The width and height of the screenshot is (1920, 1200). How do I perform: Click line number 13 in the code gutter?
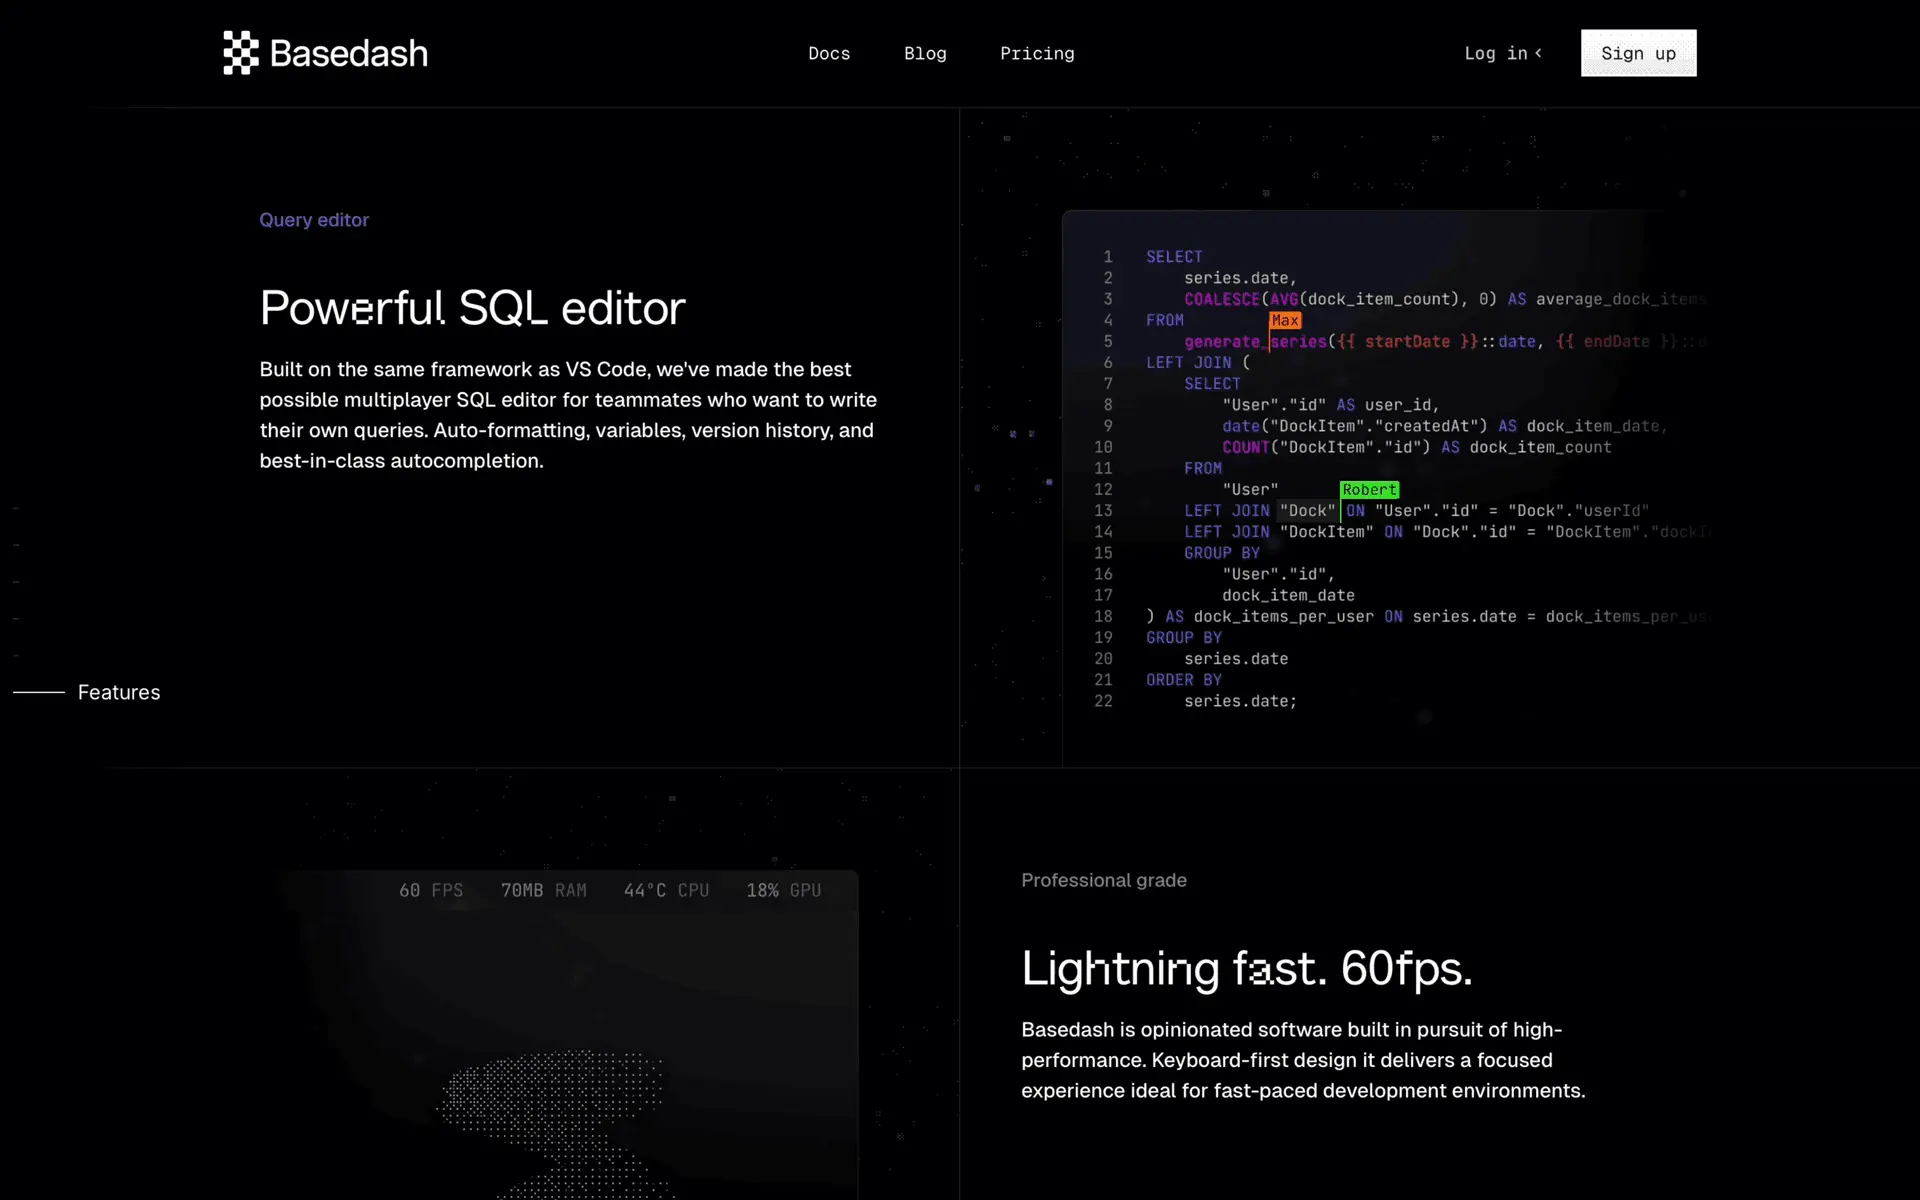click(1103, 511)
